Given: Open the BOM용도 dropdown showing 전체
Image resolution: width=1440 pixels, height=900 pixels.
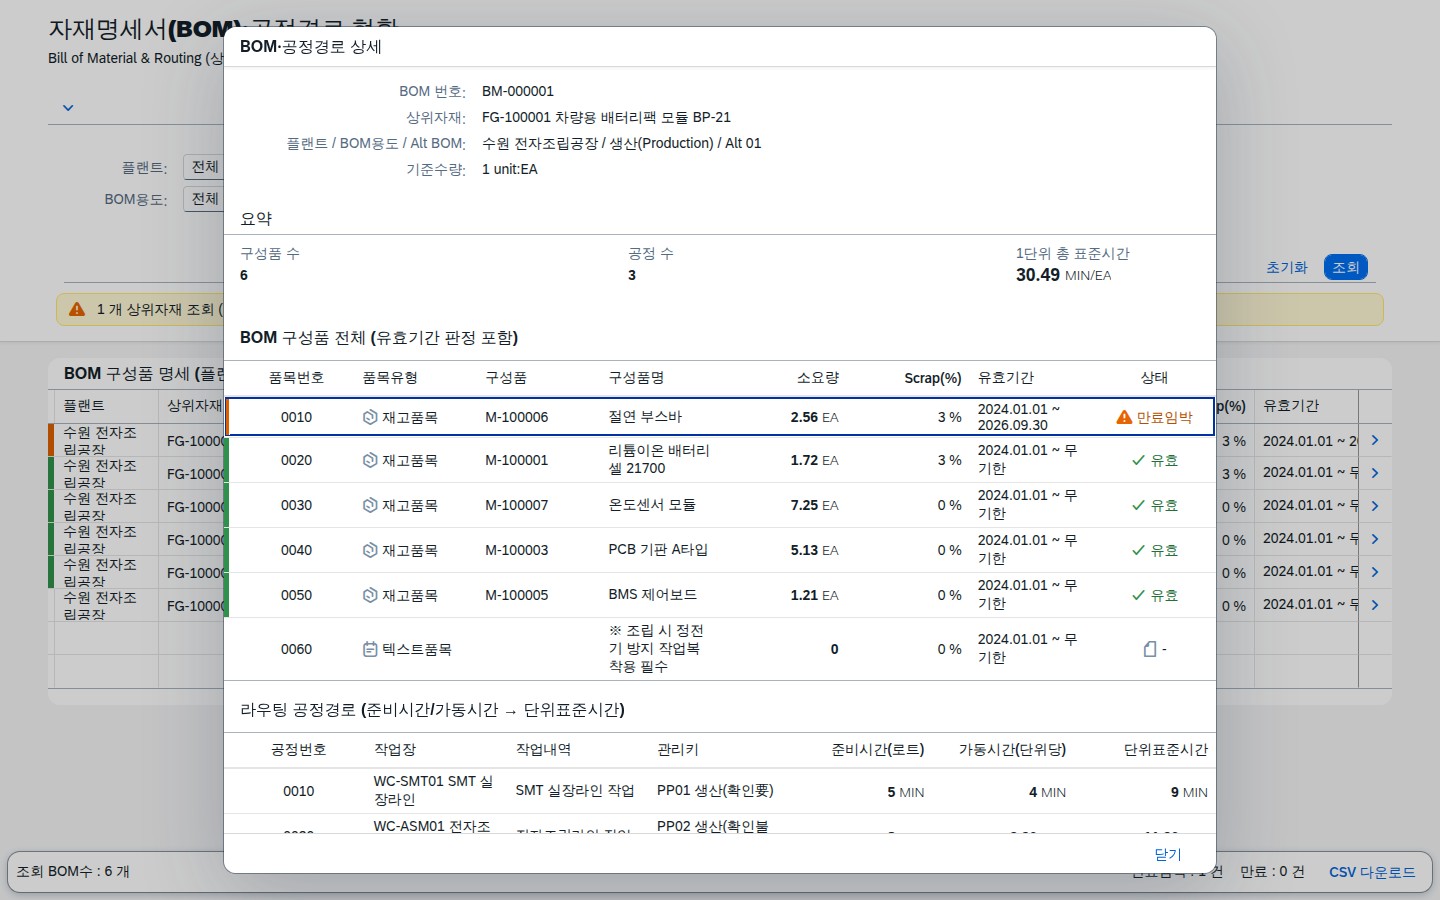Looking at the screenshot, I should tap(204, 199).
